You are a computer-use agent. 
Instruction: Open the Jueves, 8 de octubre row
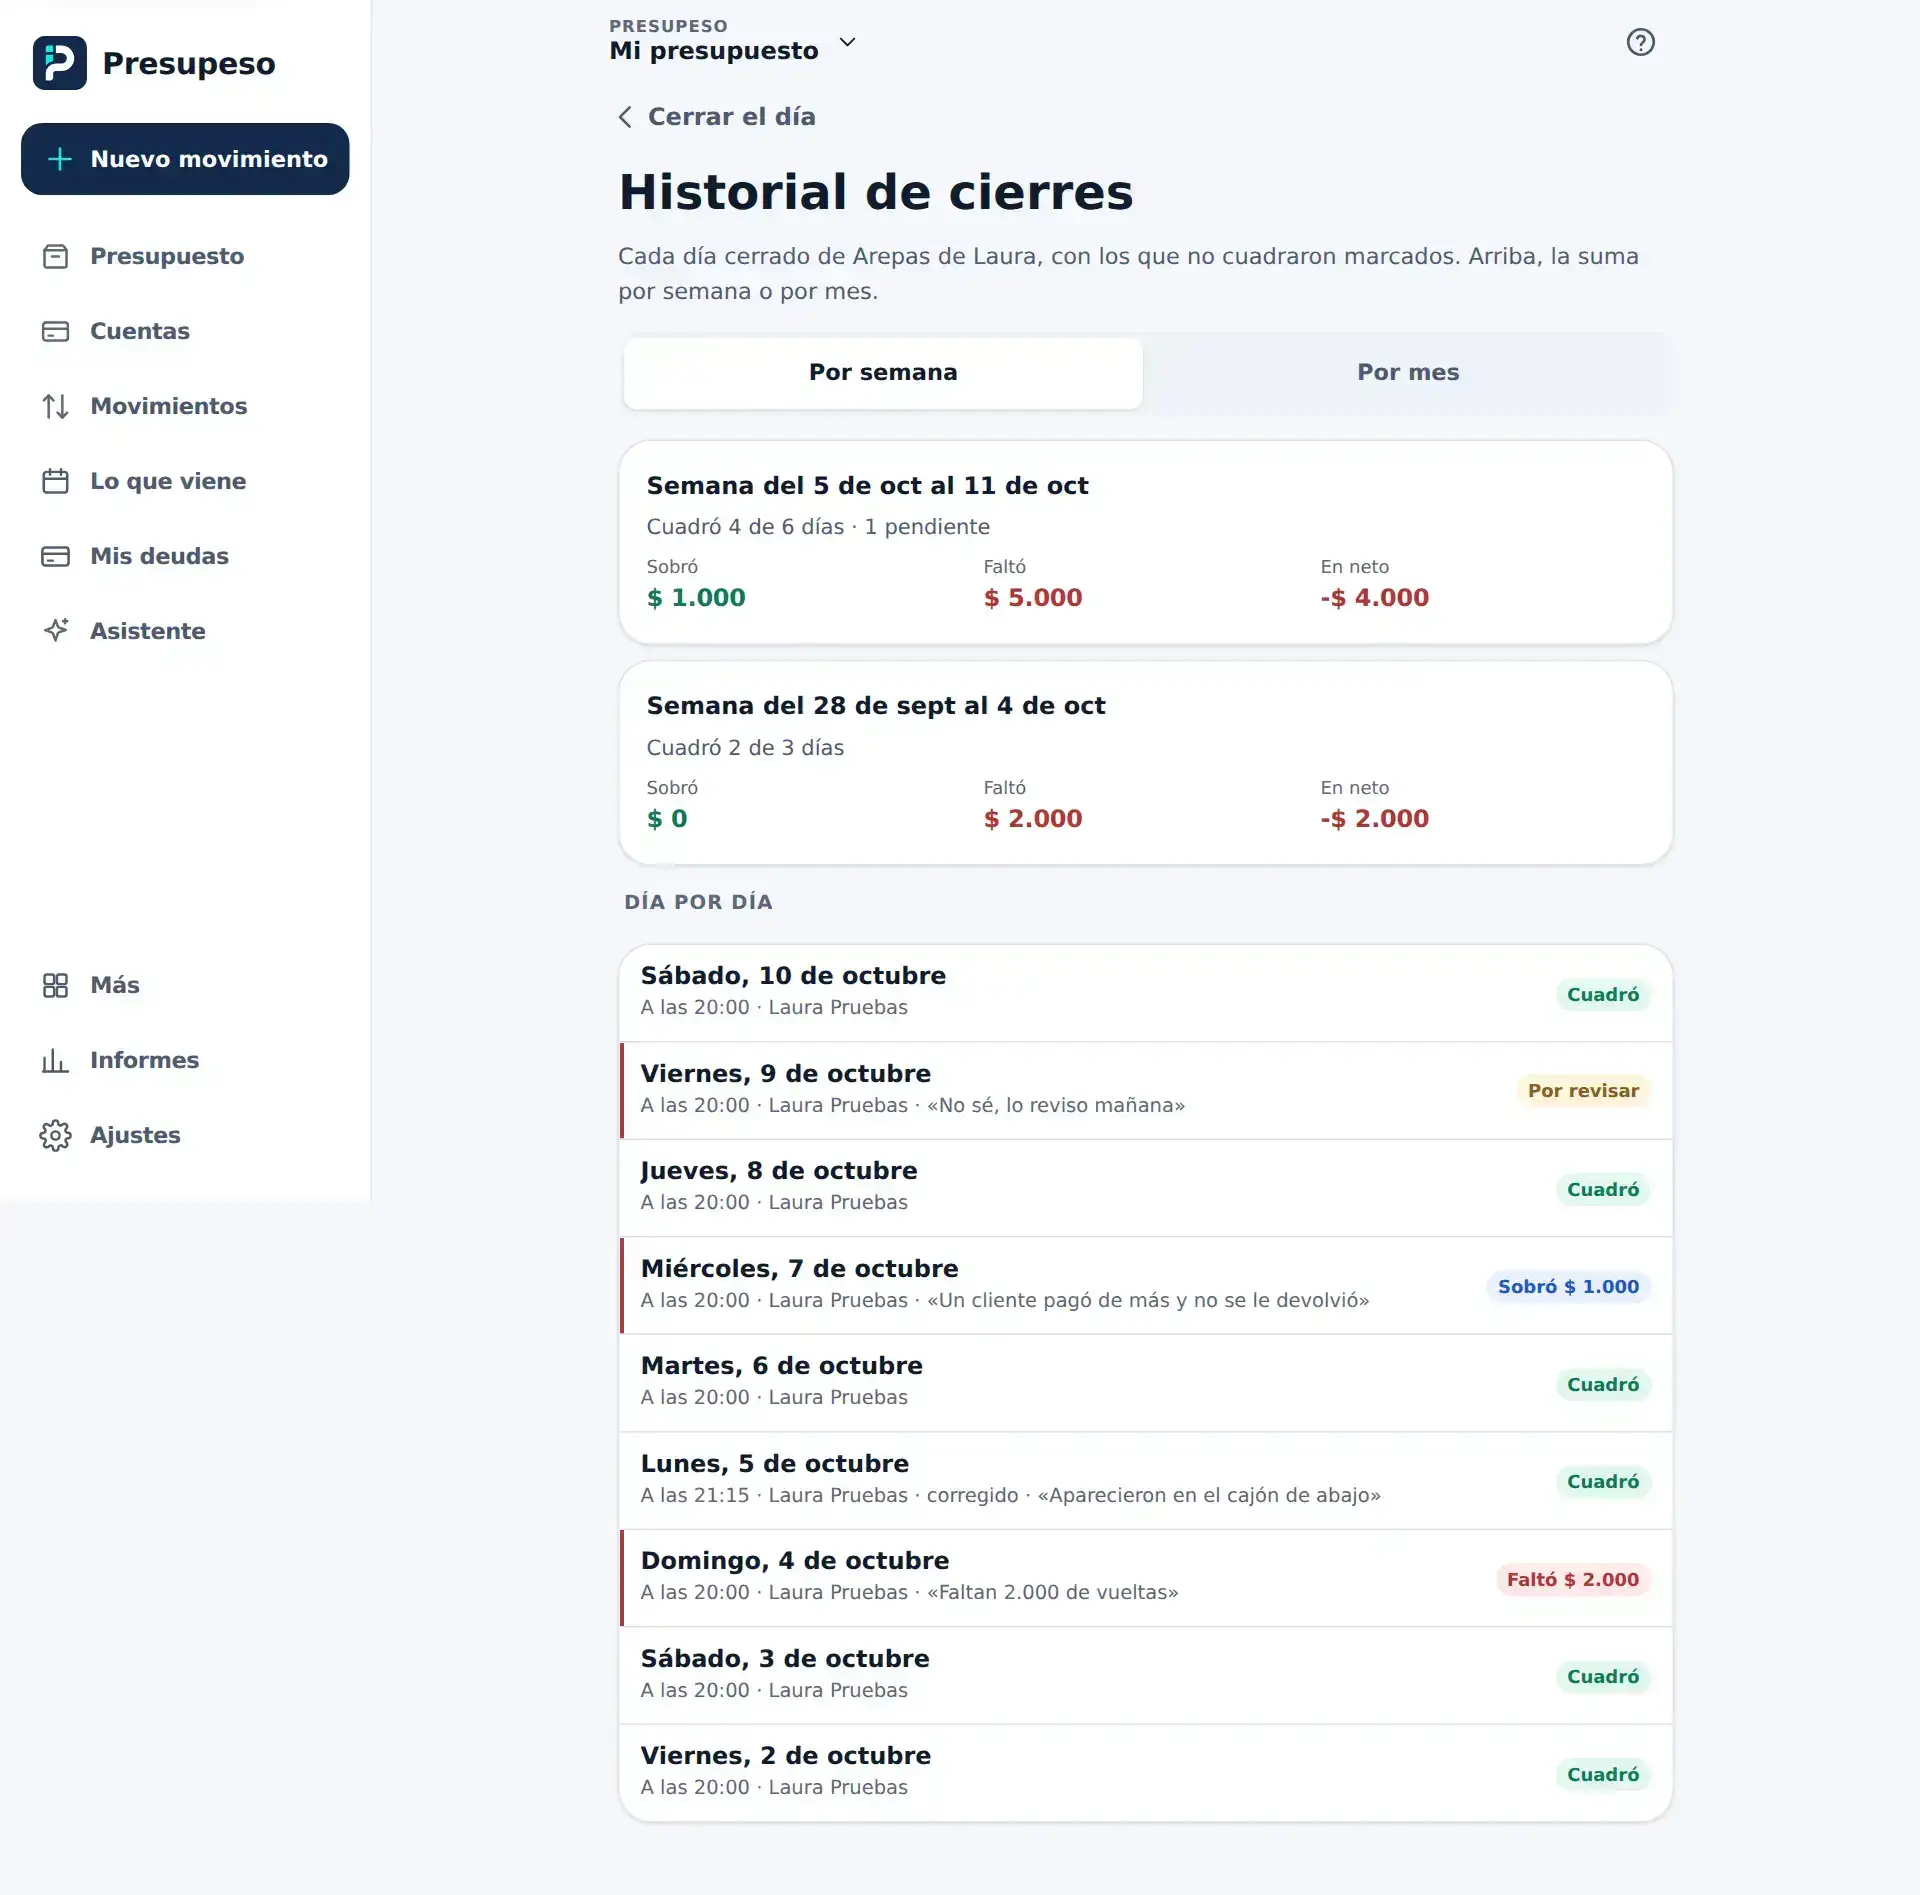pyautogui.click(x=1145, y=1188)
